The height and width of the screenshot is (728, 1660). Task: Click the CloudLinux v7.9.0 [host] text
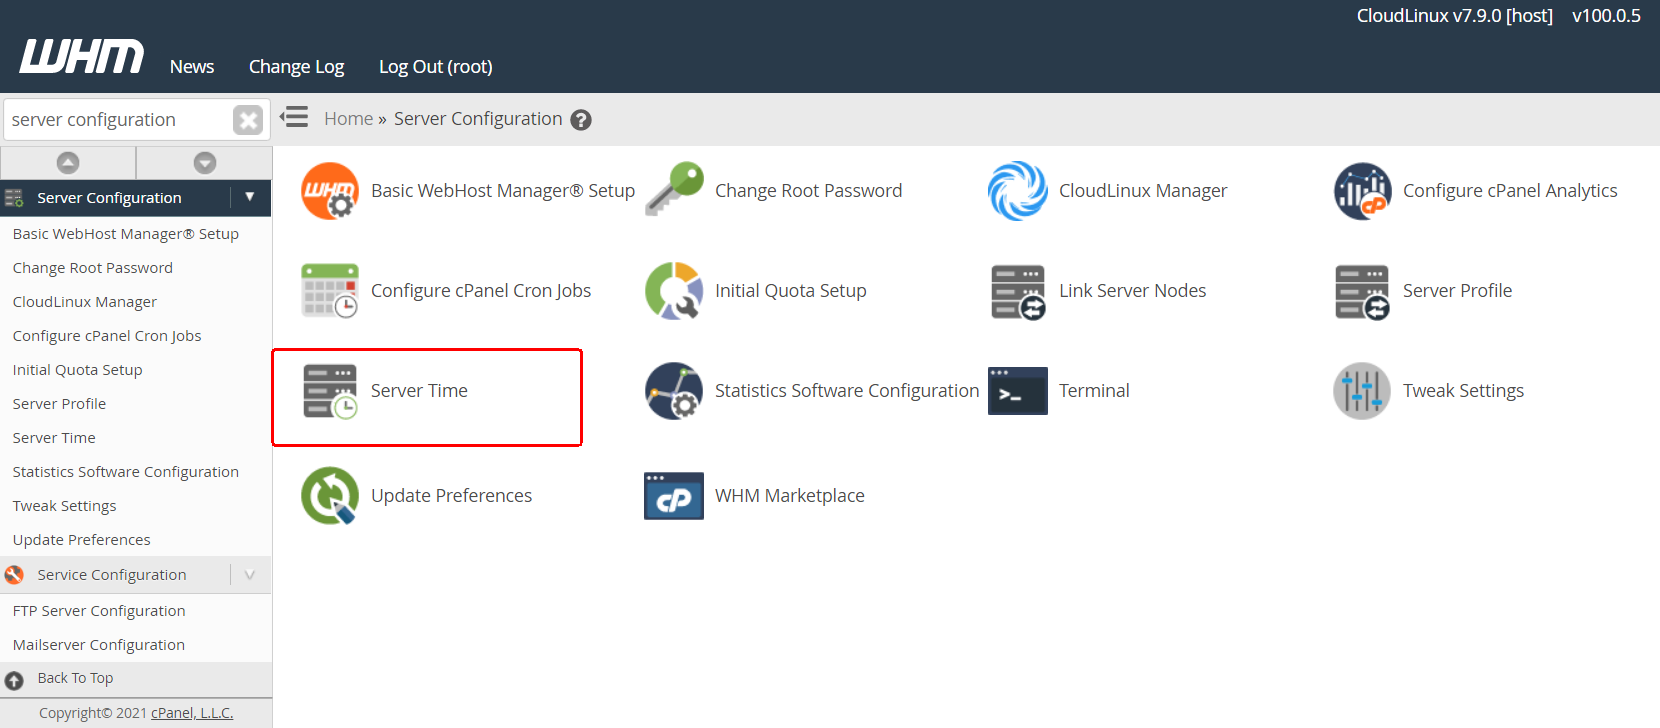1454,16
